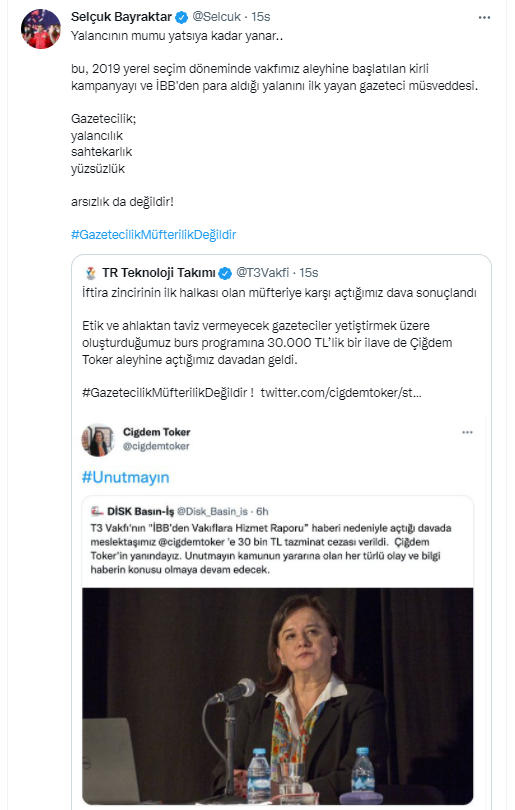Open the twitter.com/cigdemtoker link
515x810 pixels.
coord(341,393)
